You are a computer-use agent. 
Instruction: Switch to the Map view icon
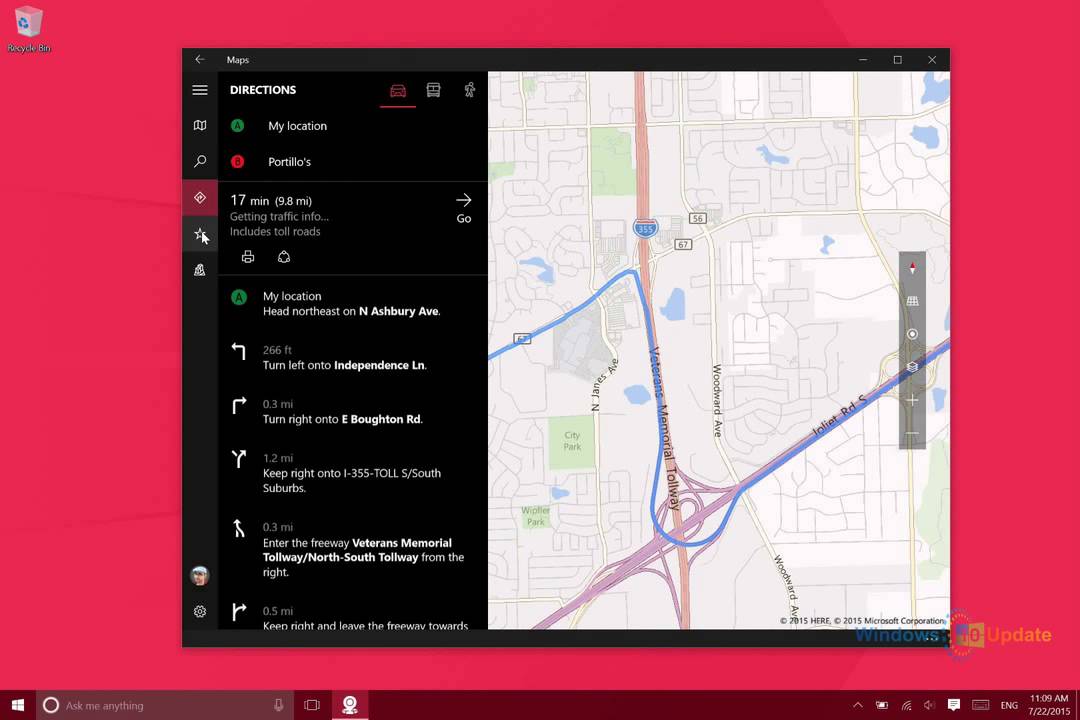tap(200, 125)
